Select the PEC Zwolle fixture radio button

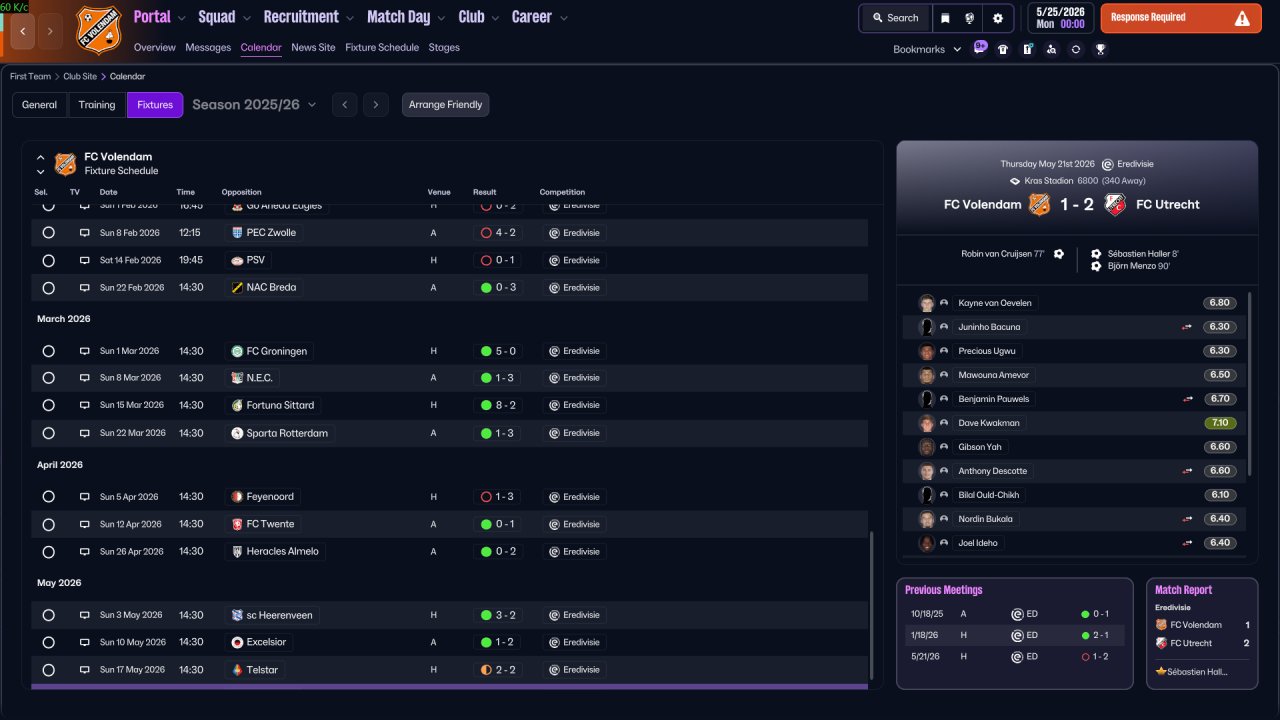point(48,233)
